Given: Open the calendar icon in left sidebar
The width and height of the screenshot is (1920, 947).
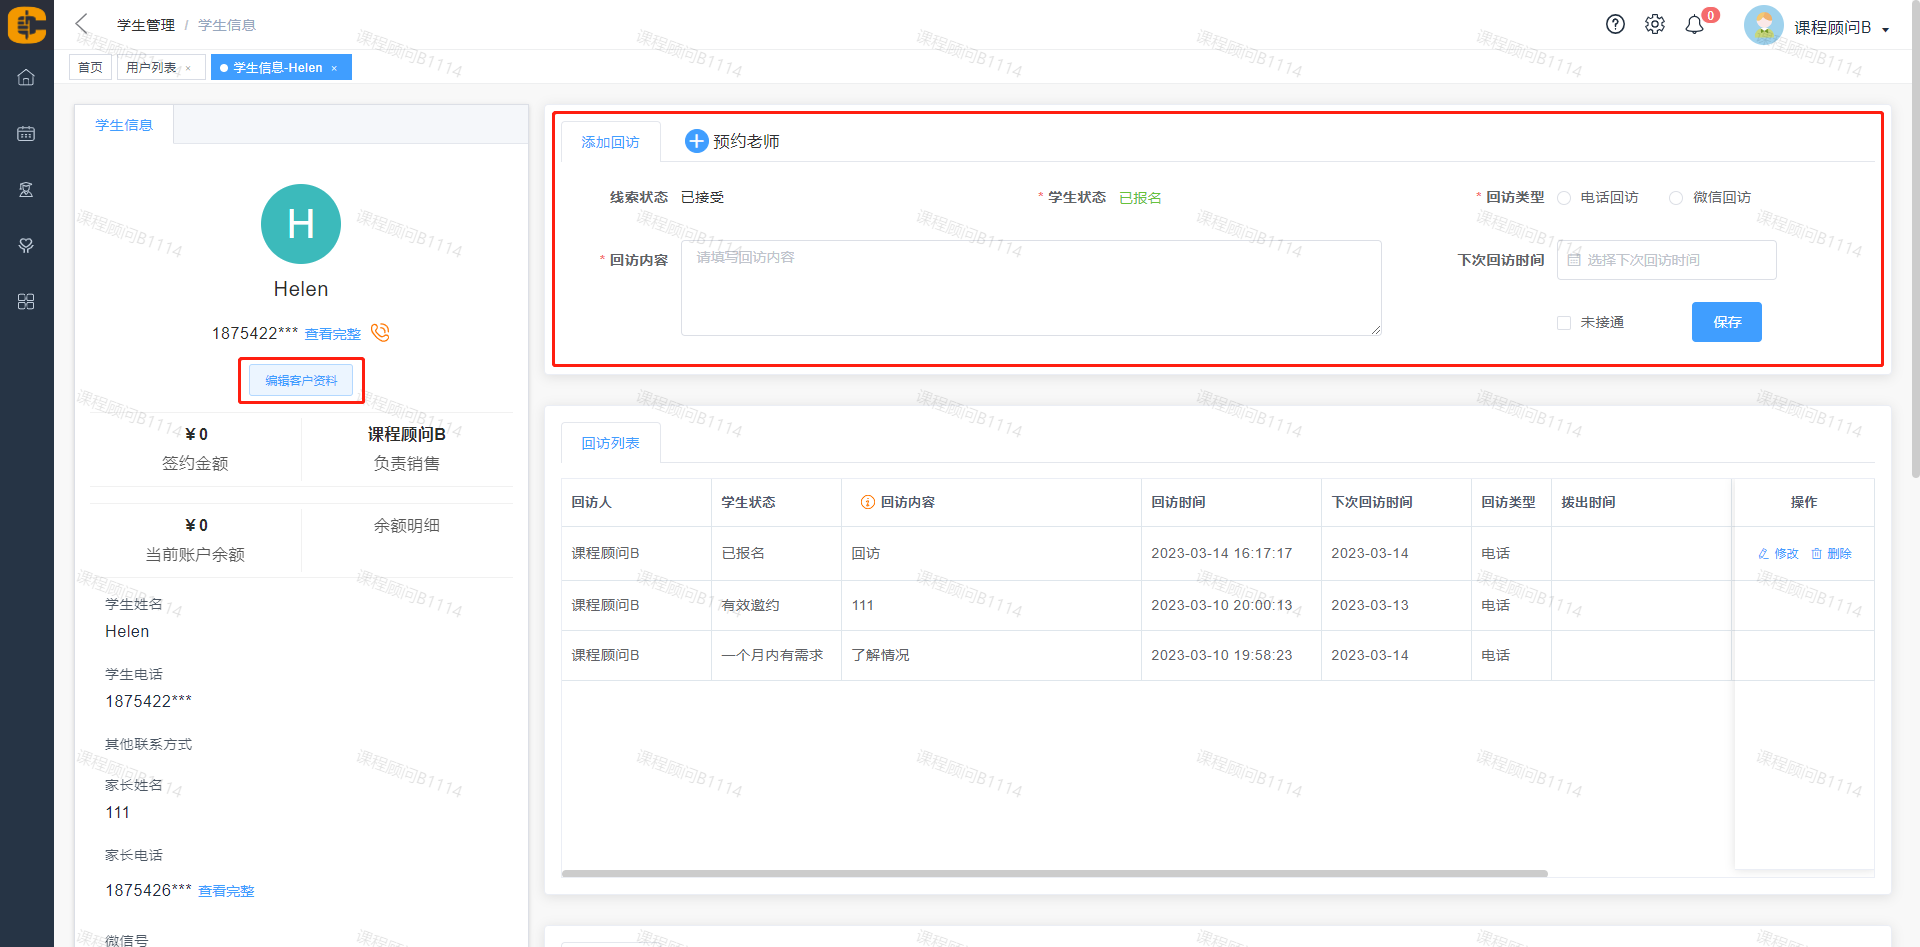Looking at the screenshot, I should point(26,134).
